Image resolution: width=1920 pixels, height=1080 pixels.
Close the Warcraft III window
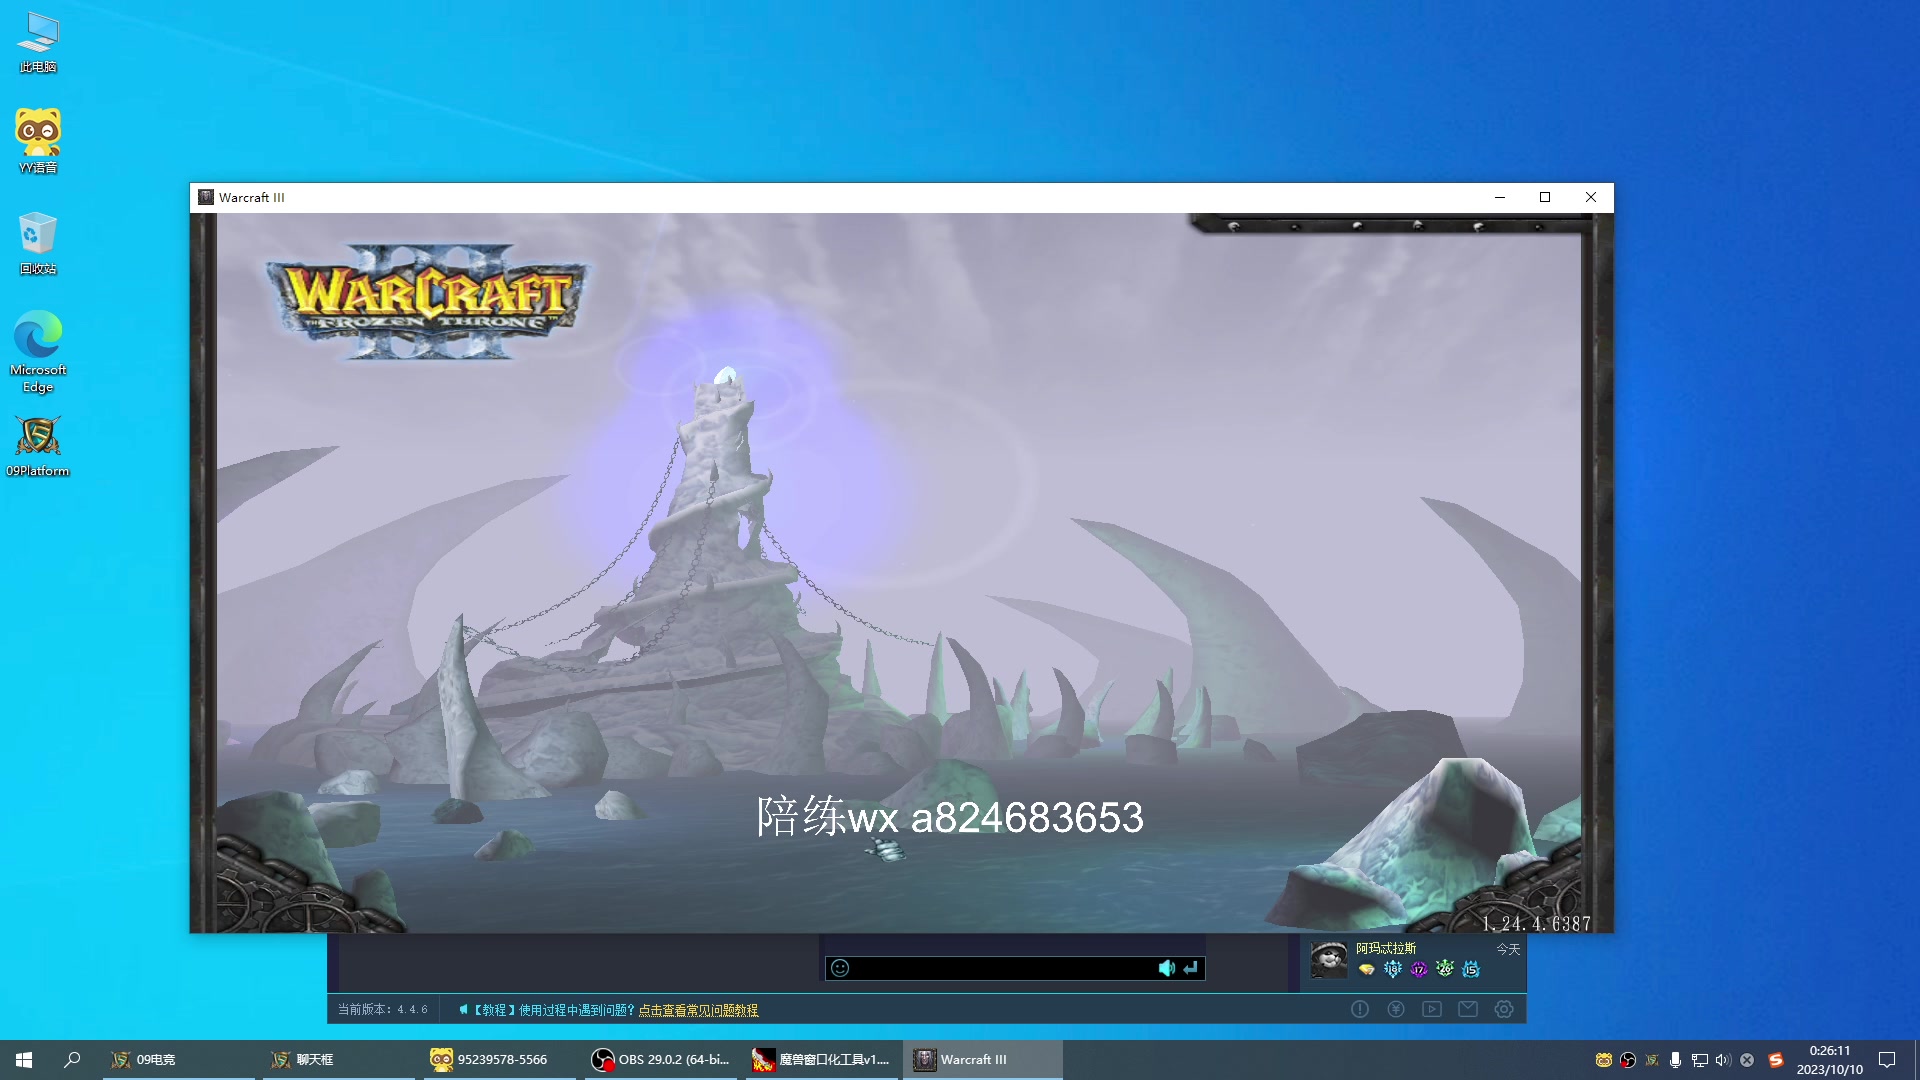click(x=1591, y=197)
